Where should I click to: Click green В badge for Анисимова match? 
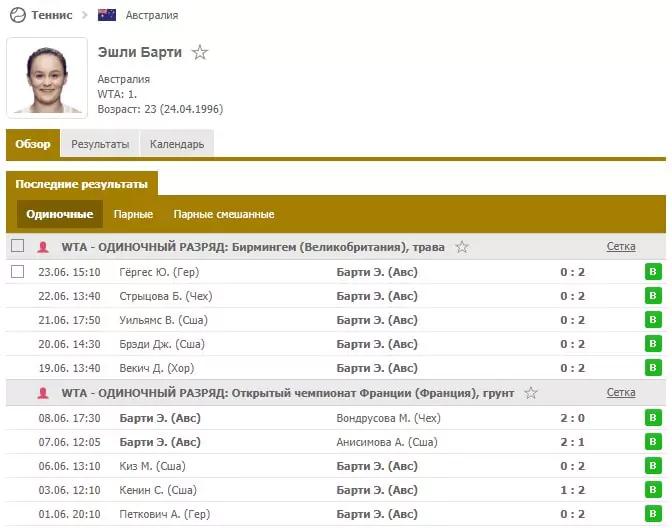click(x=653, y=442)
